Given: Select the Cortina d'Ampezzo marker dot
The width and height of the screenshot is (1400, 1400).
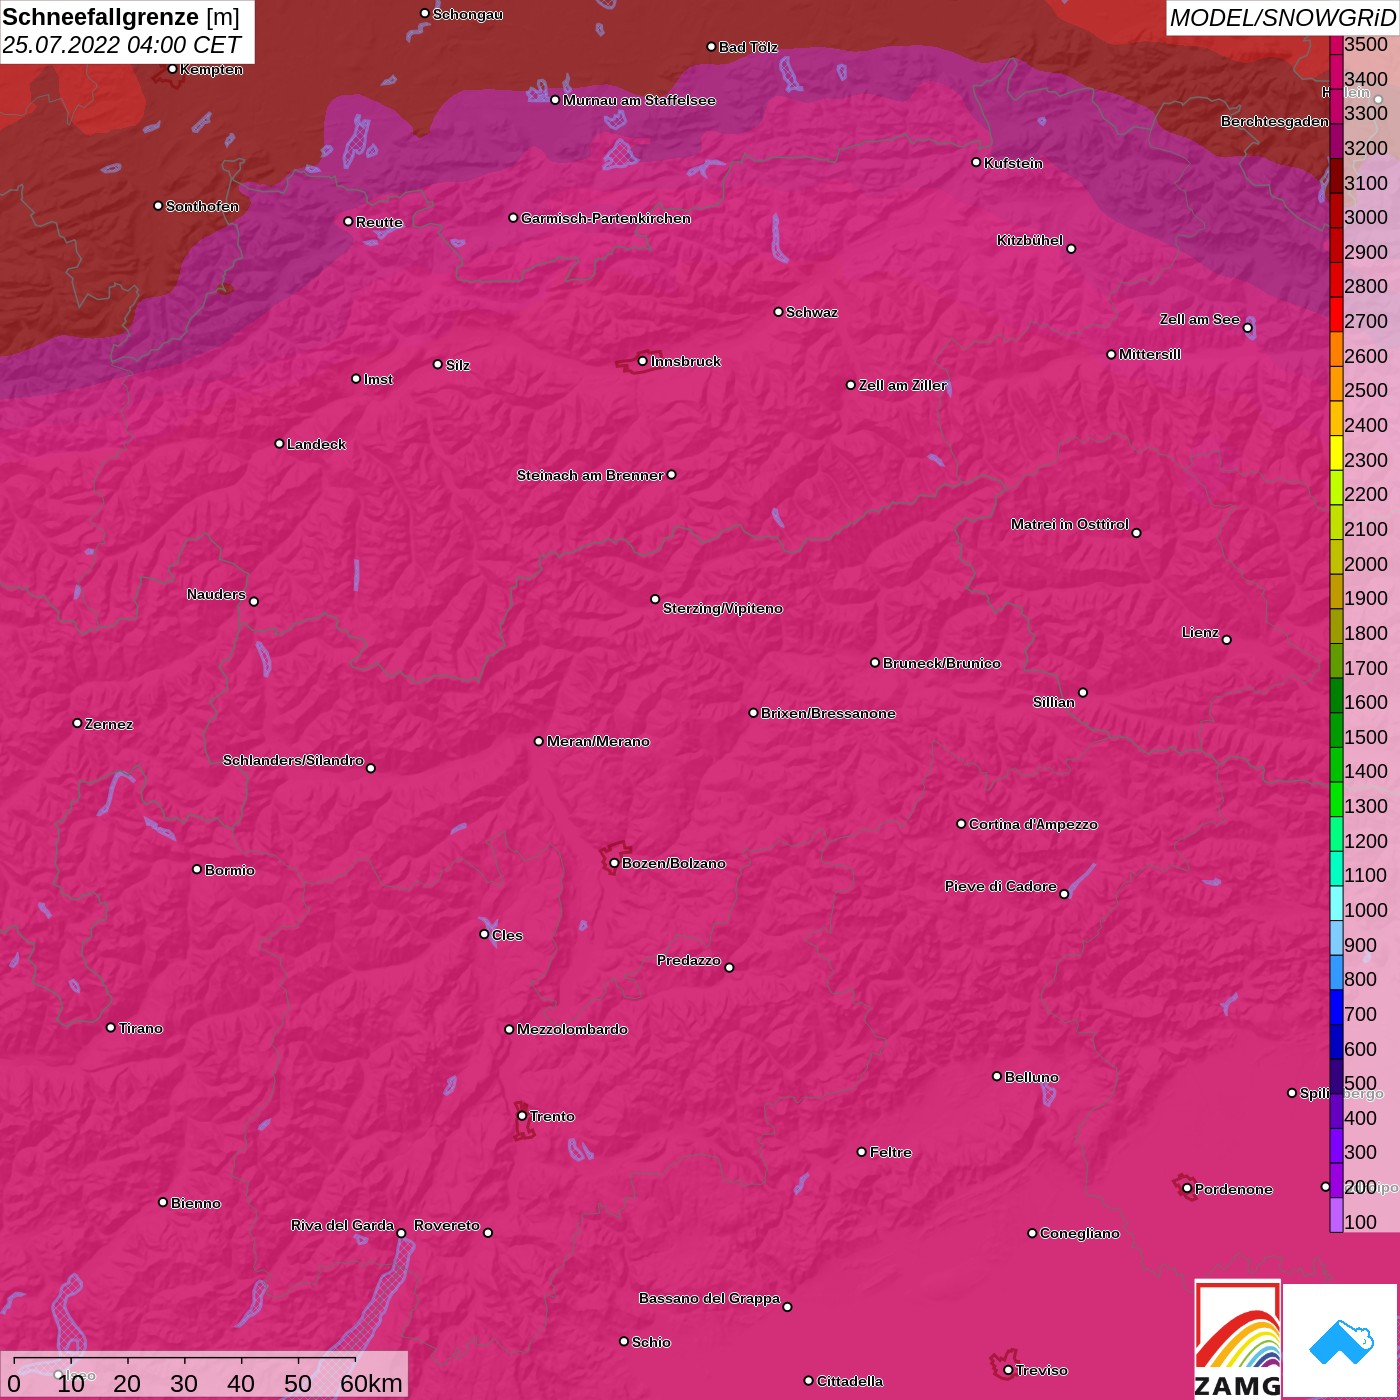Looking at the screenshot, I should point(961,824).
